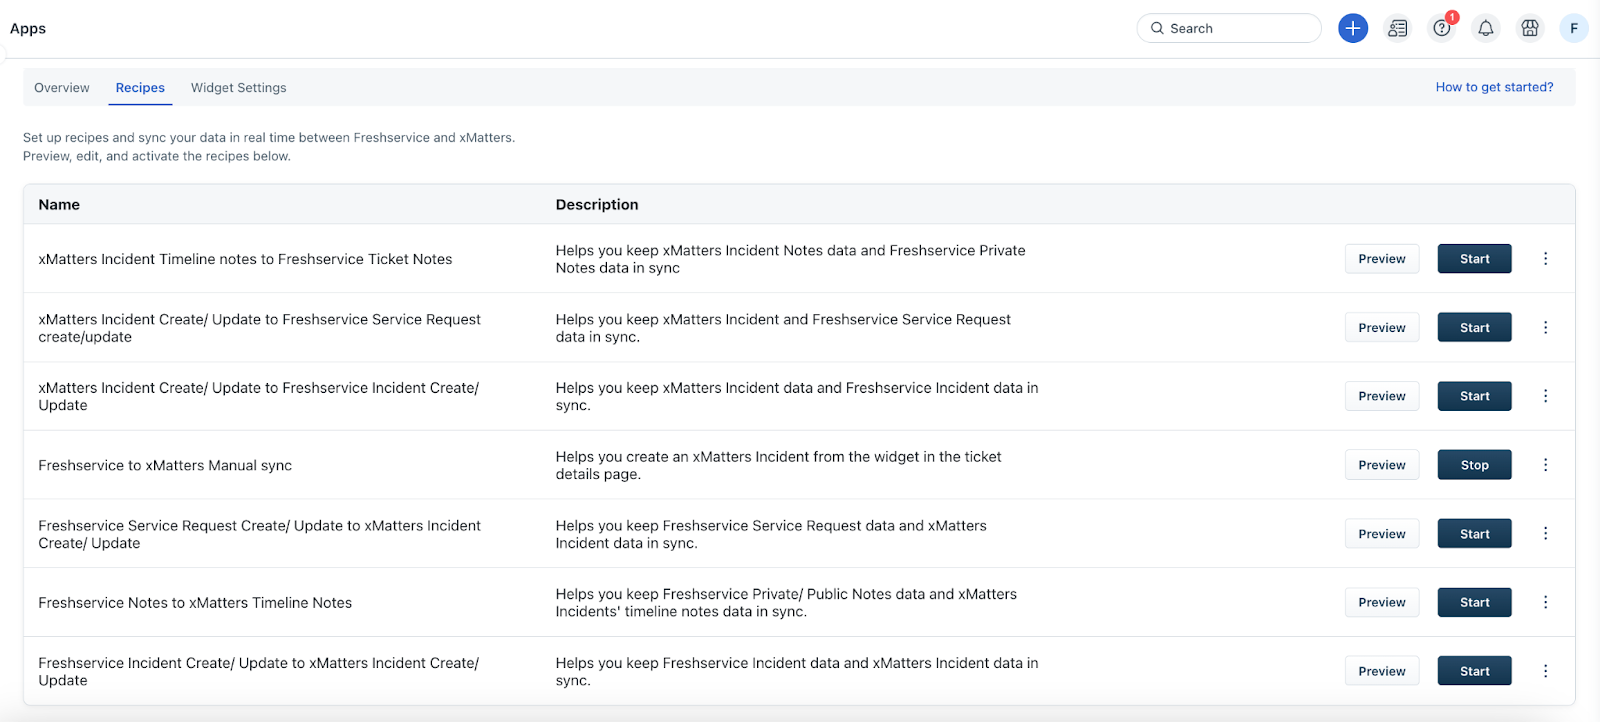Preview the xMatters Incident to Service Request recipe
The height and width of the screenshot is (722, 1600).
click(x=1382, y=328)
